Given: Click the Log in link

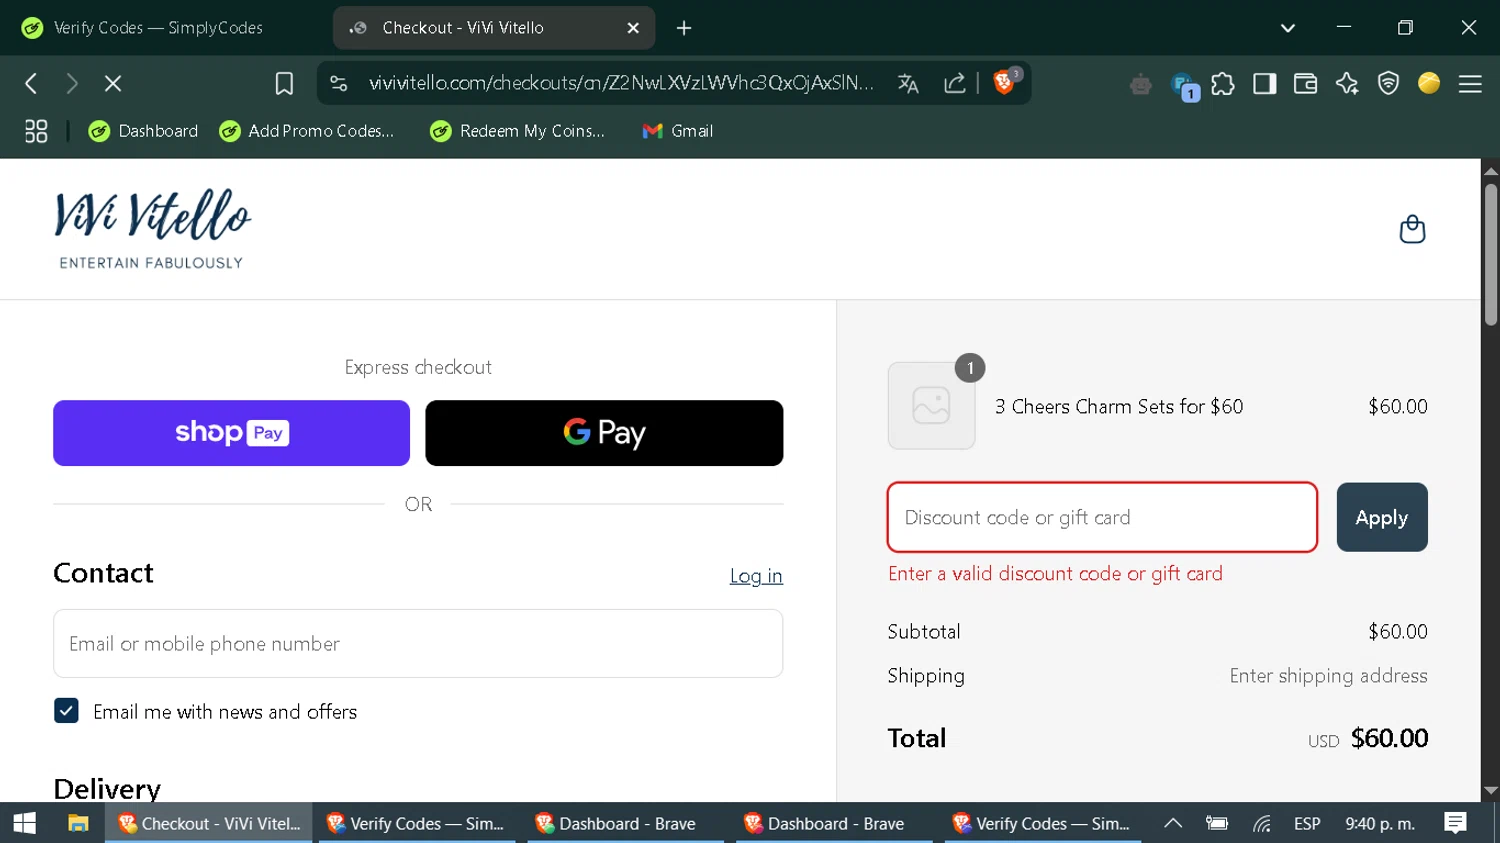Looking at the screenshot, I should point(756,576).
